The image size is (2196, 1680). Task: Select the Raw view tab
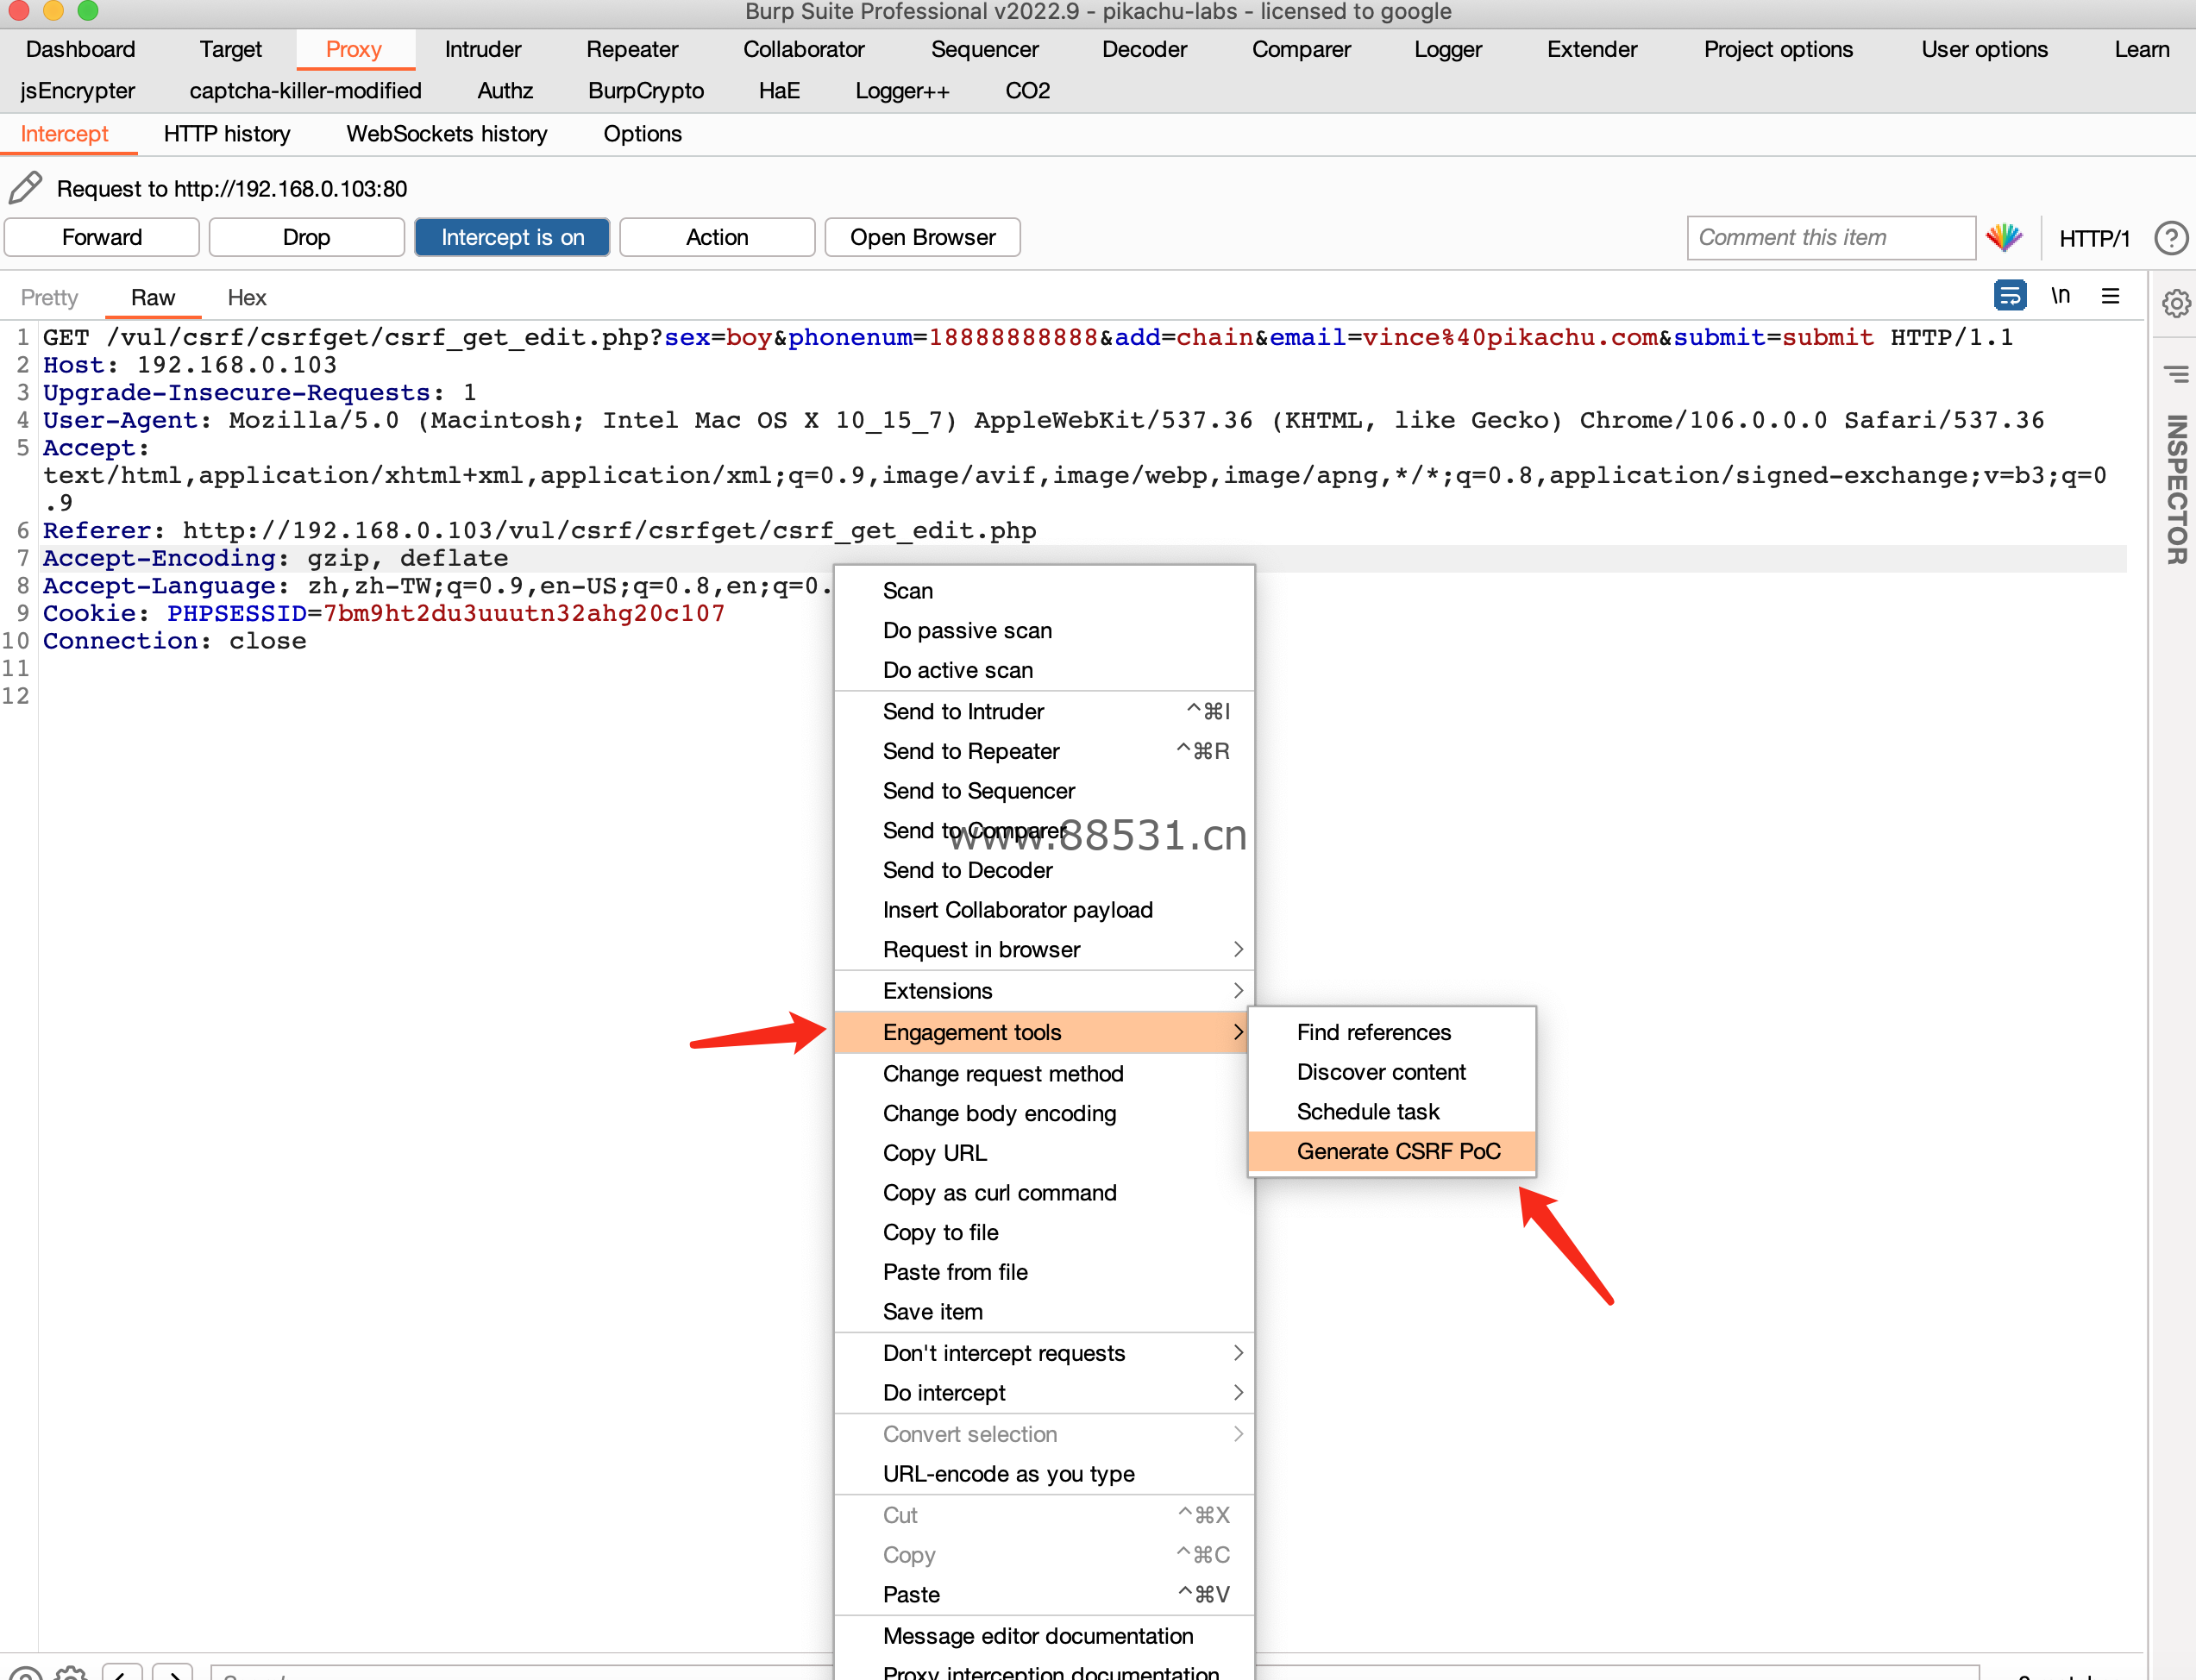pos(153,297)
